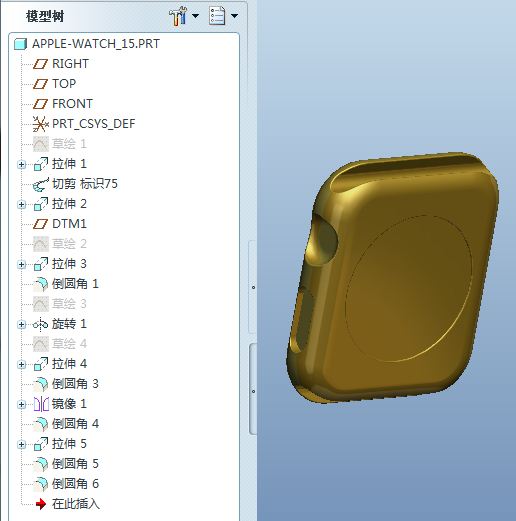The height and width of the screenshot is (521, 516).
Task: Select the 镜像 1 label
Action: pos(69,404)
